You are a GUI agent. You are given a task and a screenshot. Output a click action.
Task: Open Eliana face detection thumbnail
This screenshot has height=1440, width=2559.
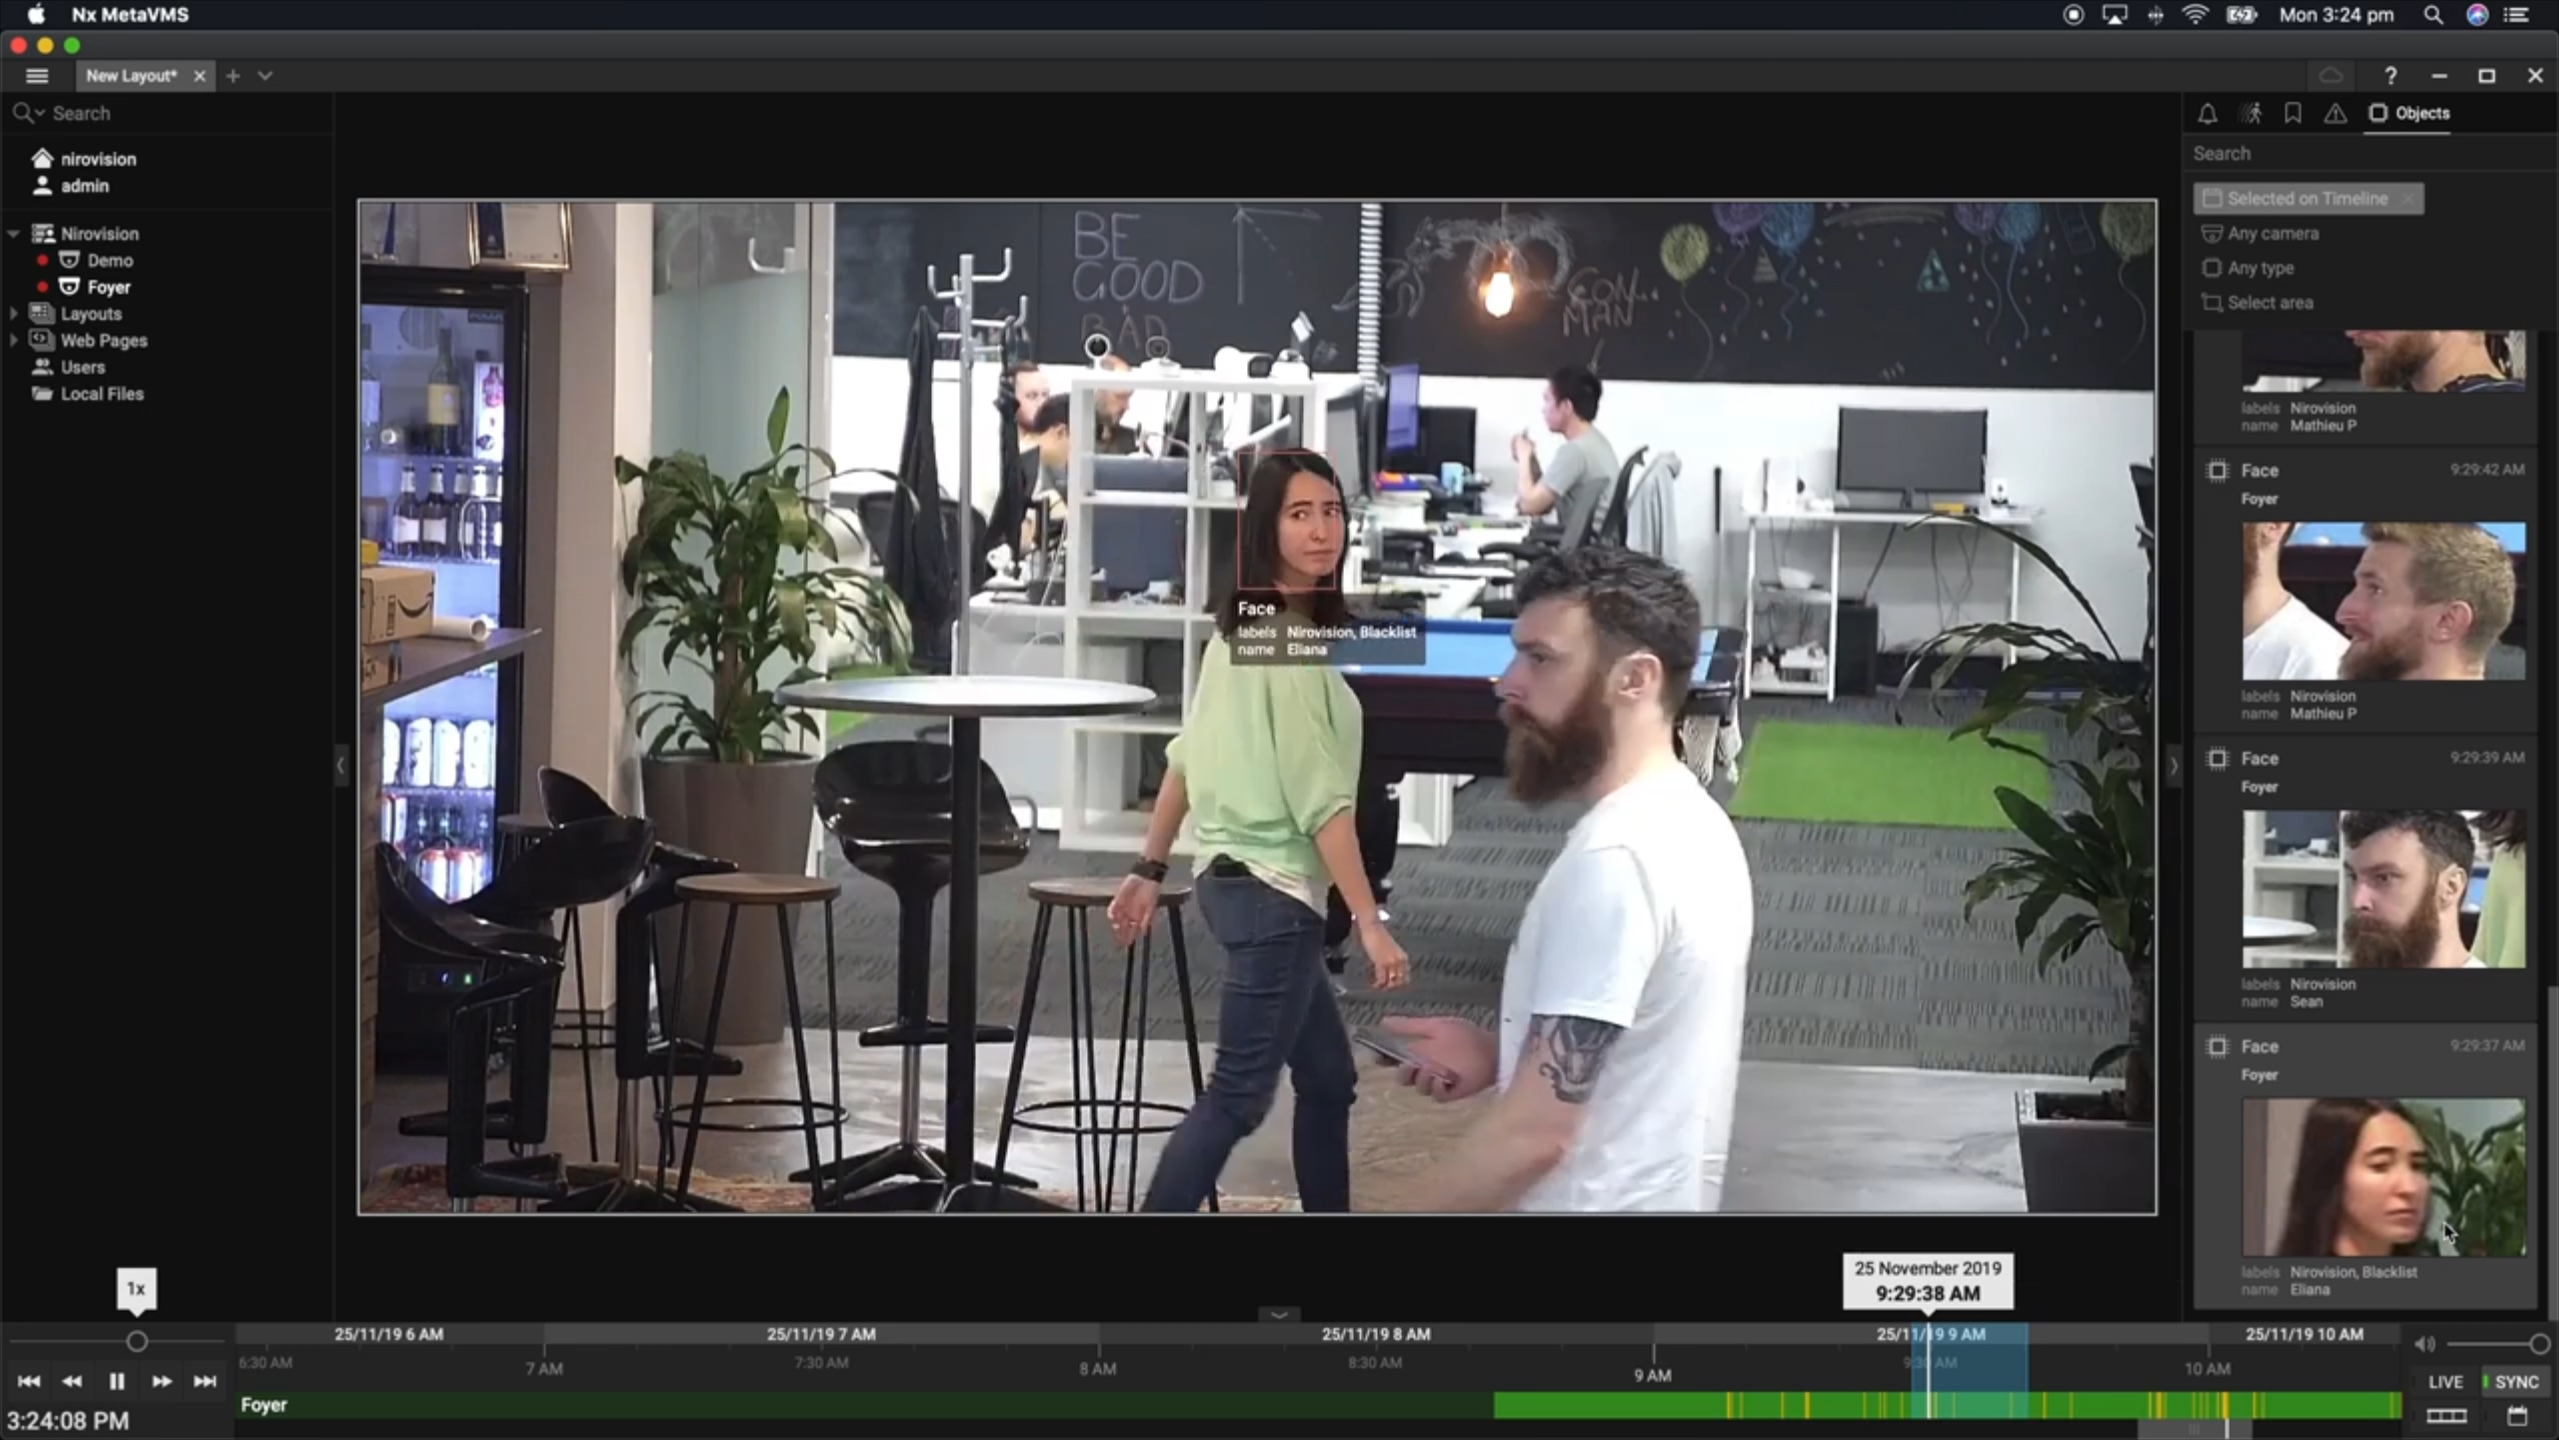pos(2382,1177)
